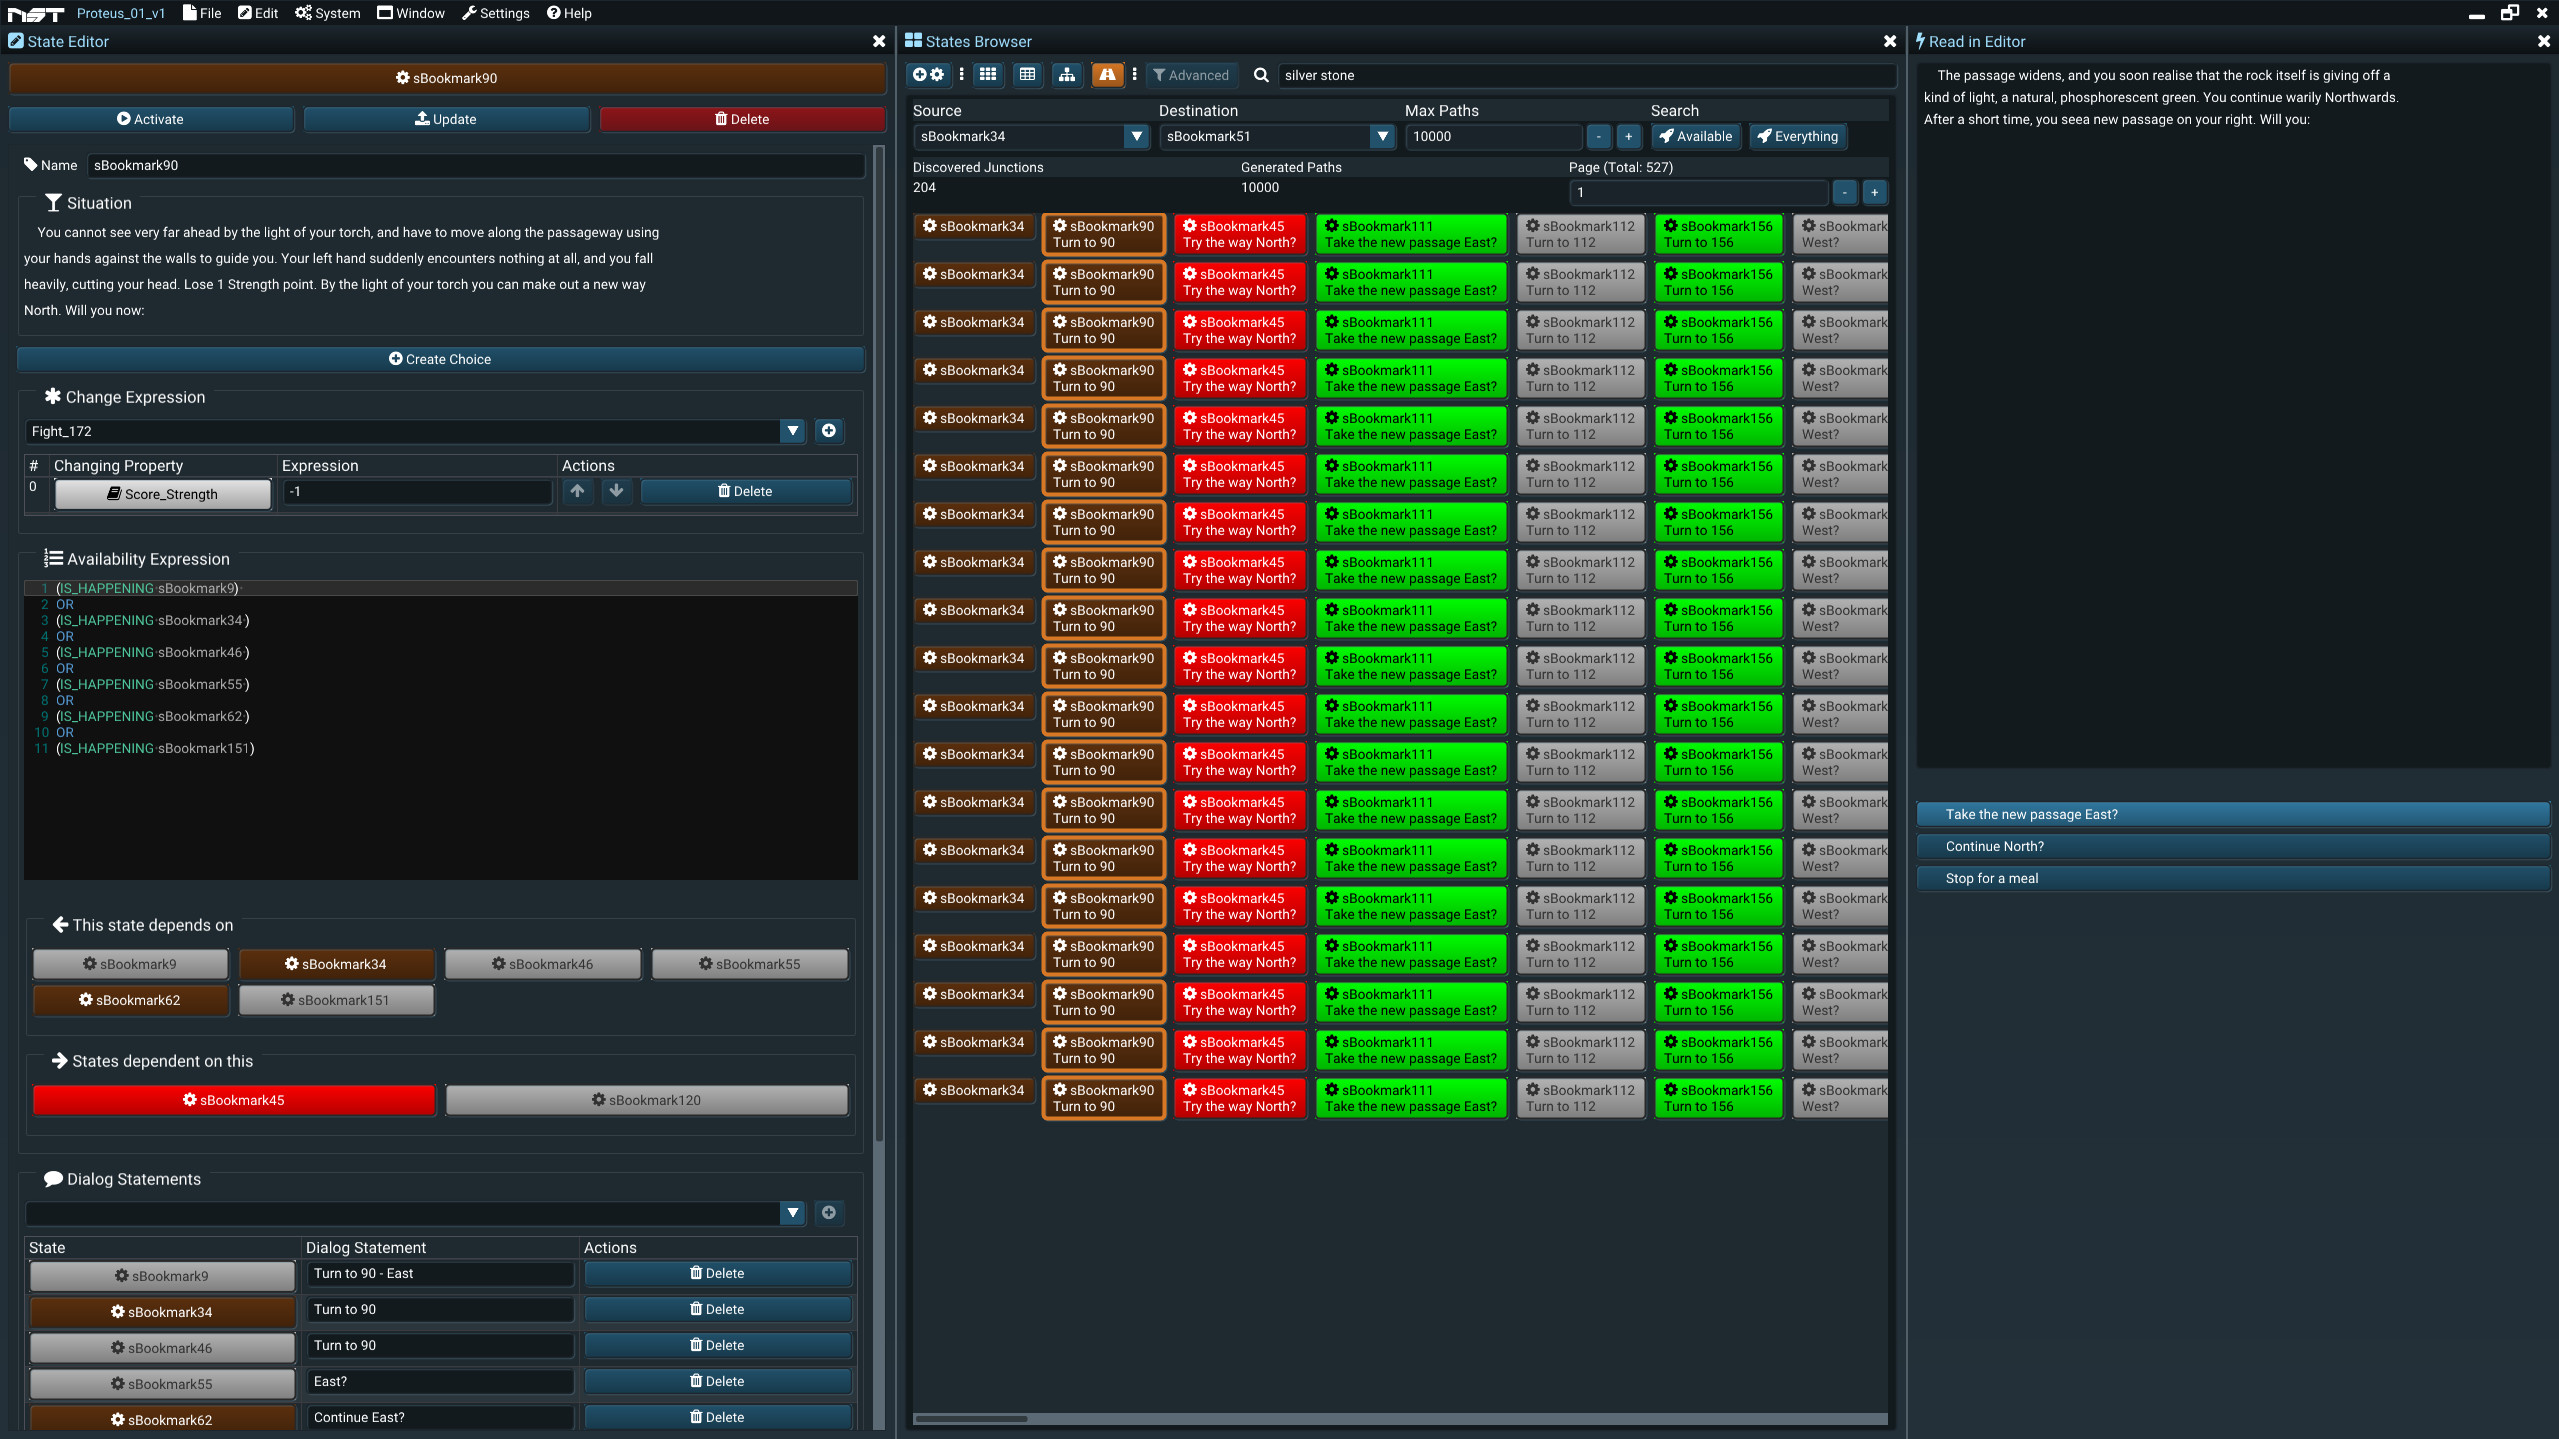Screen dimensions: 2559x1439
Task: Open the Settings menu
Action: click(x=496, y=13)
